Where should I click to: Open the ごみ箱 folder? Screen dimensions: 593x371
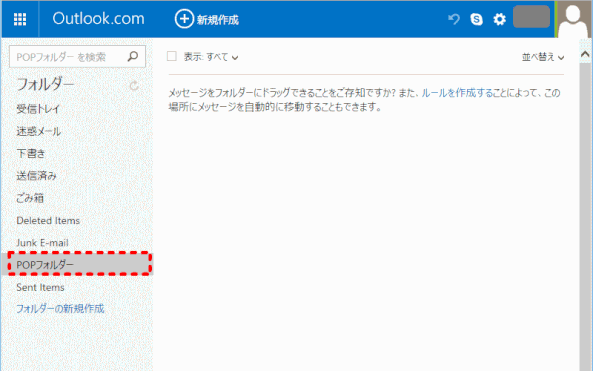(30, 198)
